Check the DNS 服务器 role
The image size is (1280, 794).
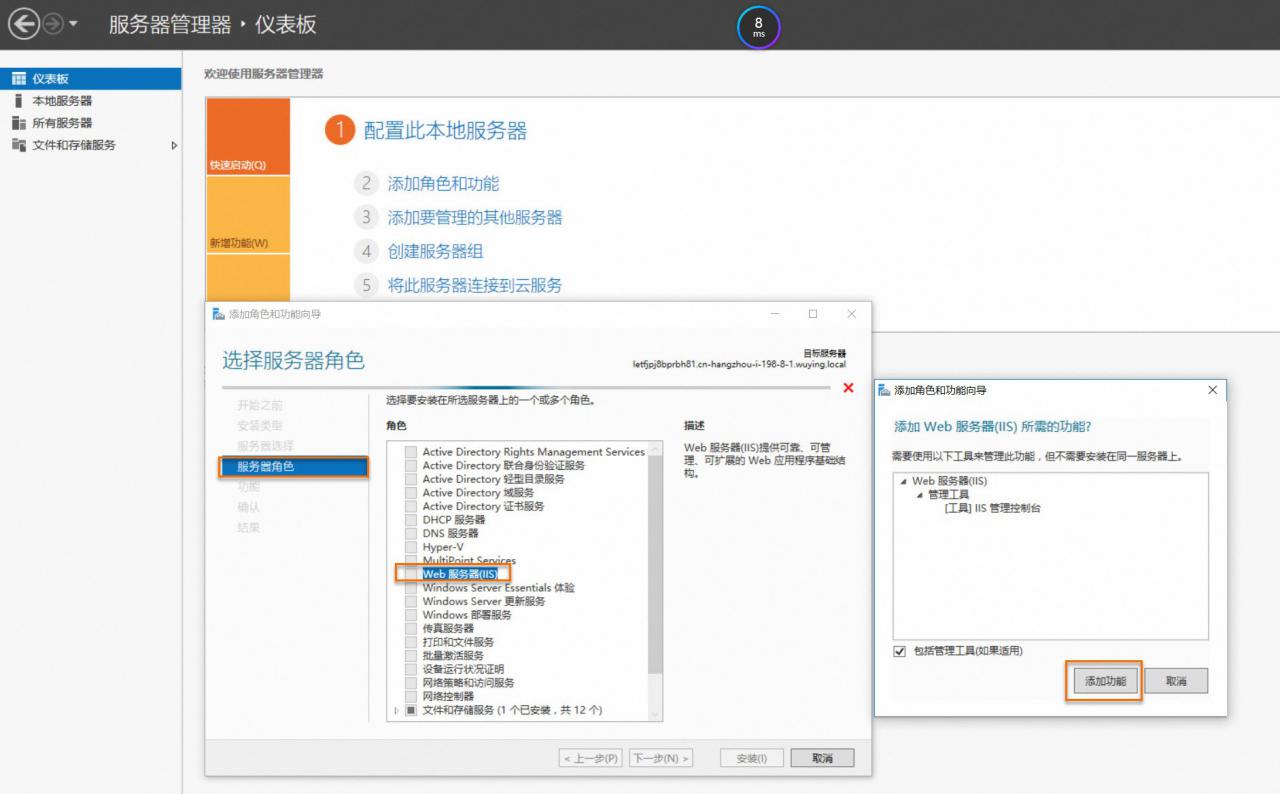tap(411, 533)
